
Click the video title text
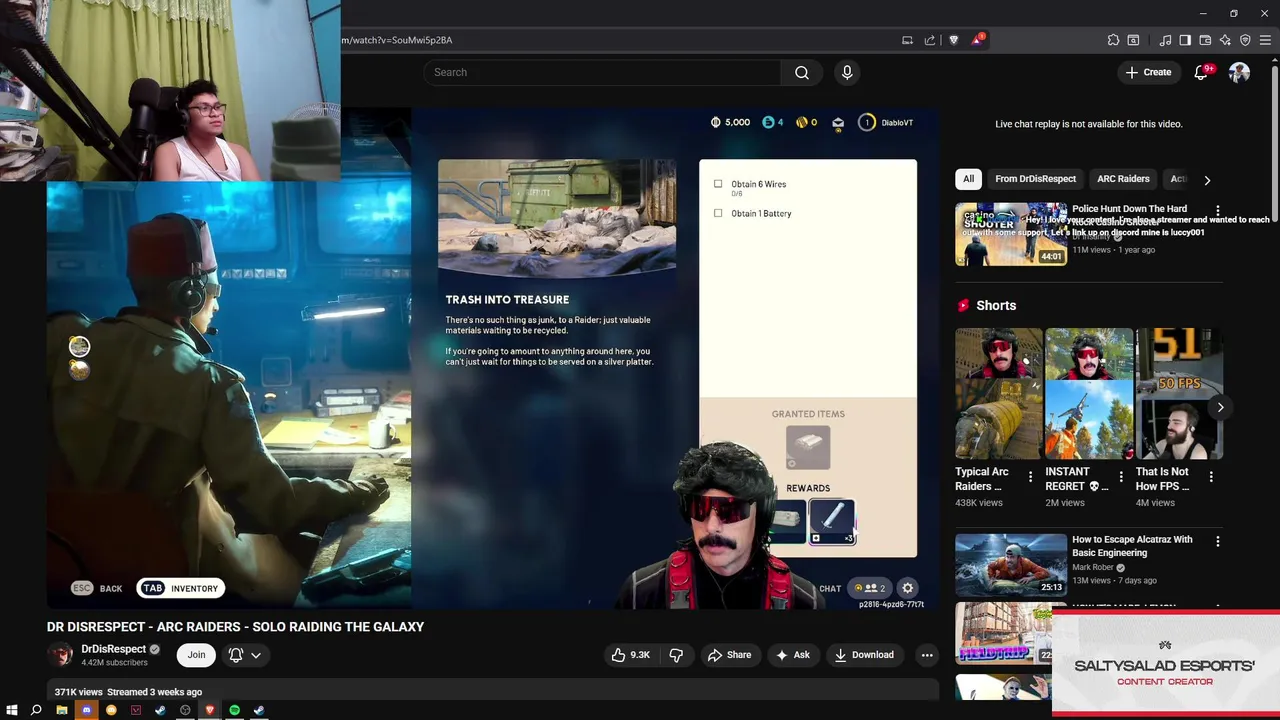coord(235,627)
